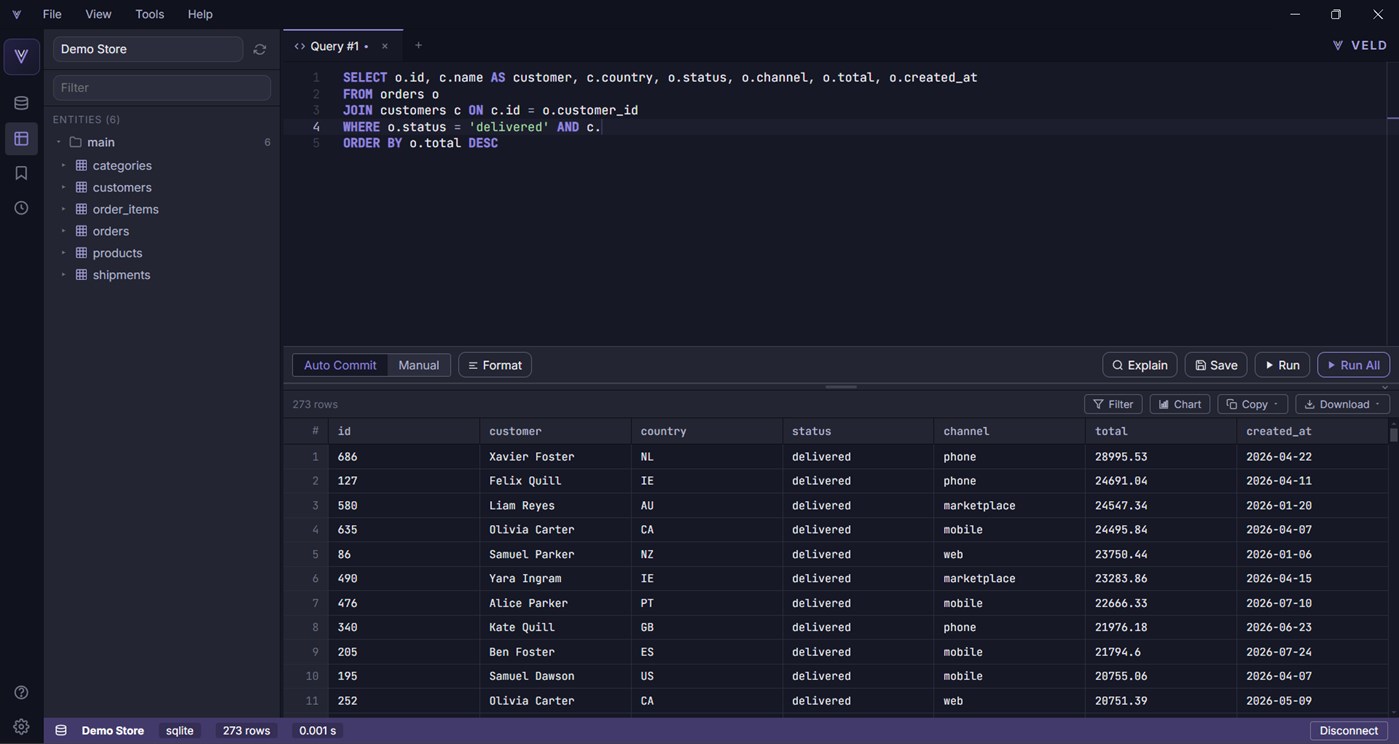Viewport: 1399px width, 744px height.
Task: Open the Copy results dropdown
Action: (1252, 404)
